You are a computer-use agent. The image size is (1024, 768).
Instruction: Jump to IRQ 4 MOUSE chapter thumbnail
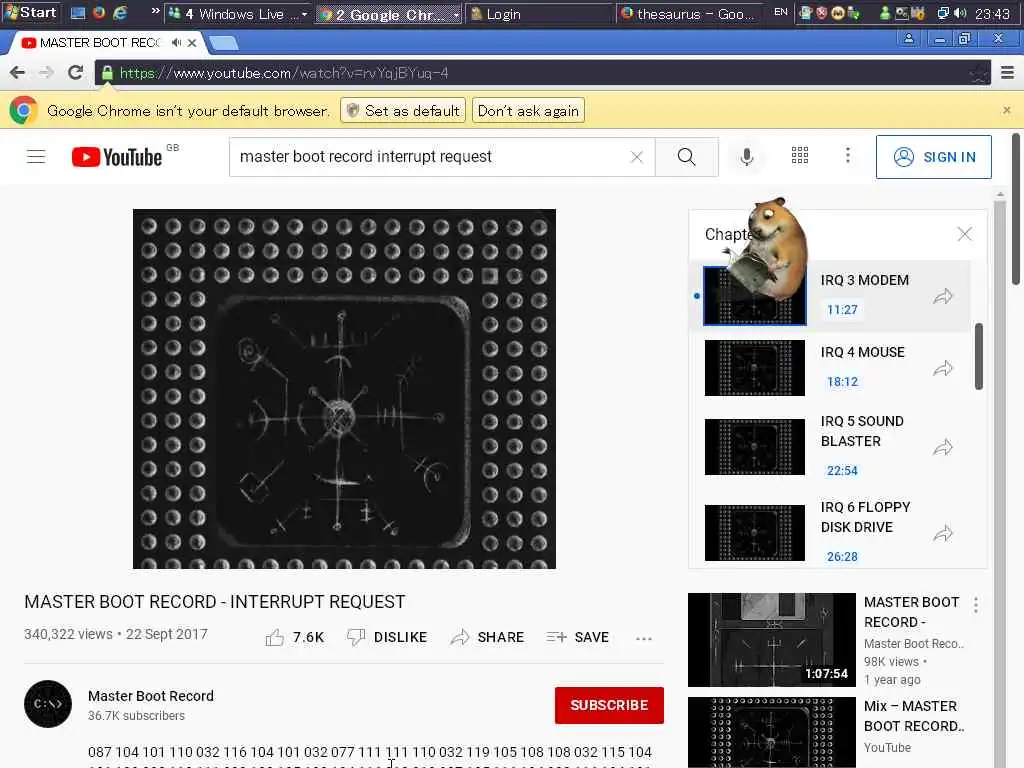[755, 368]
